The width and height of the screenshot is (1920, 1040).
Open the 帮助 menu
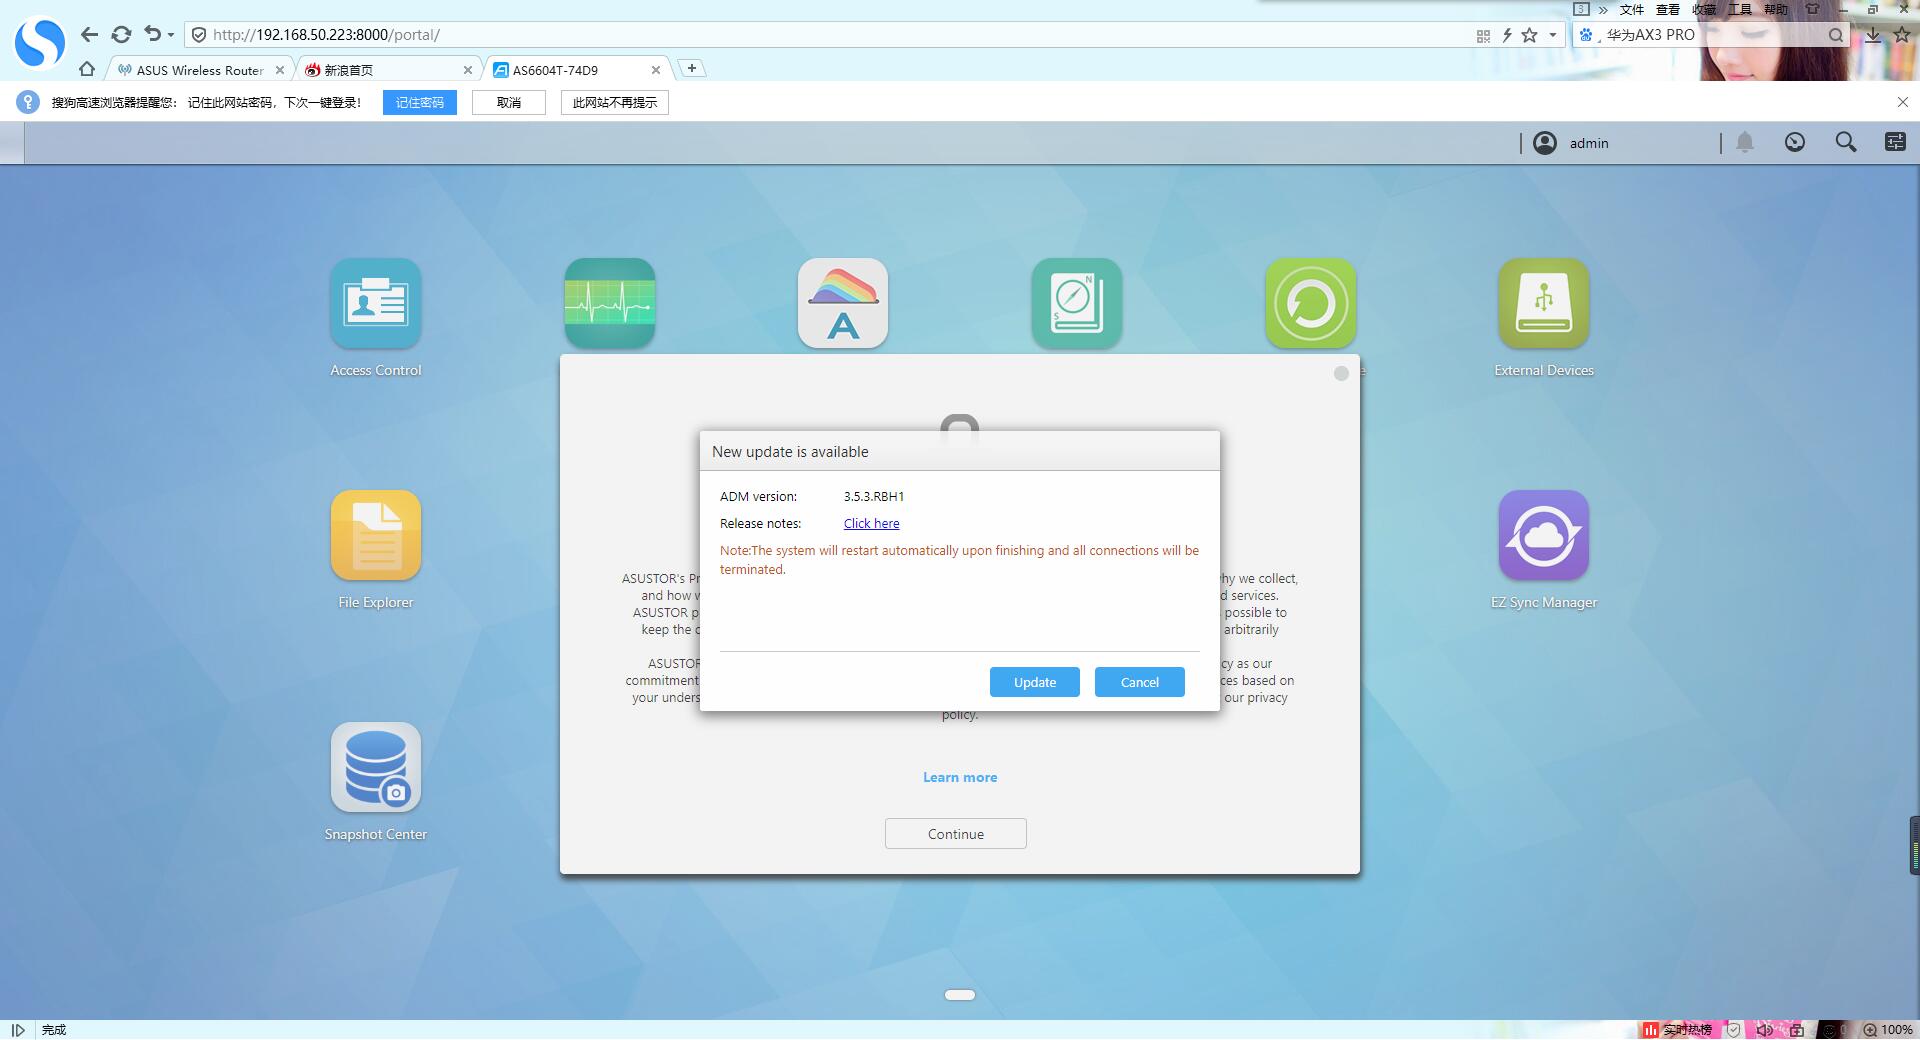(1776, 9)
